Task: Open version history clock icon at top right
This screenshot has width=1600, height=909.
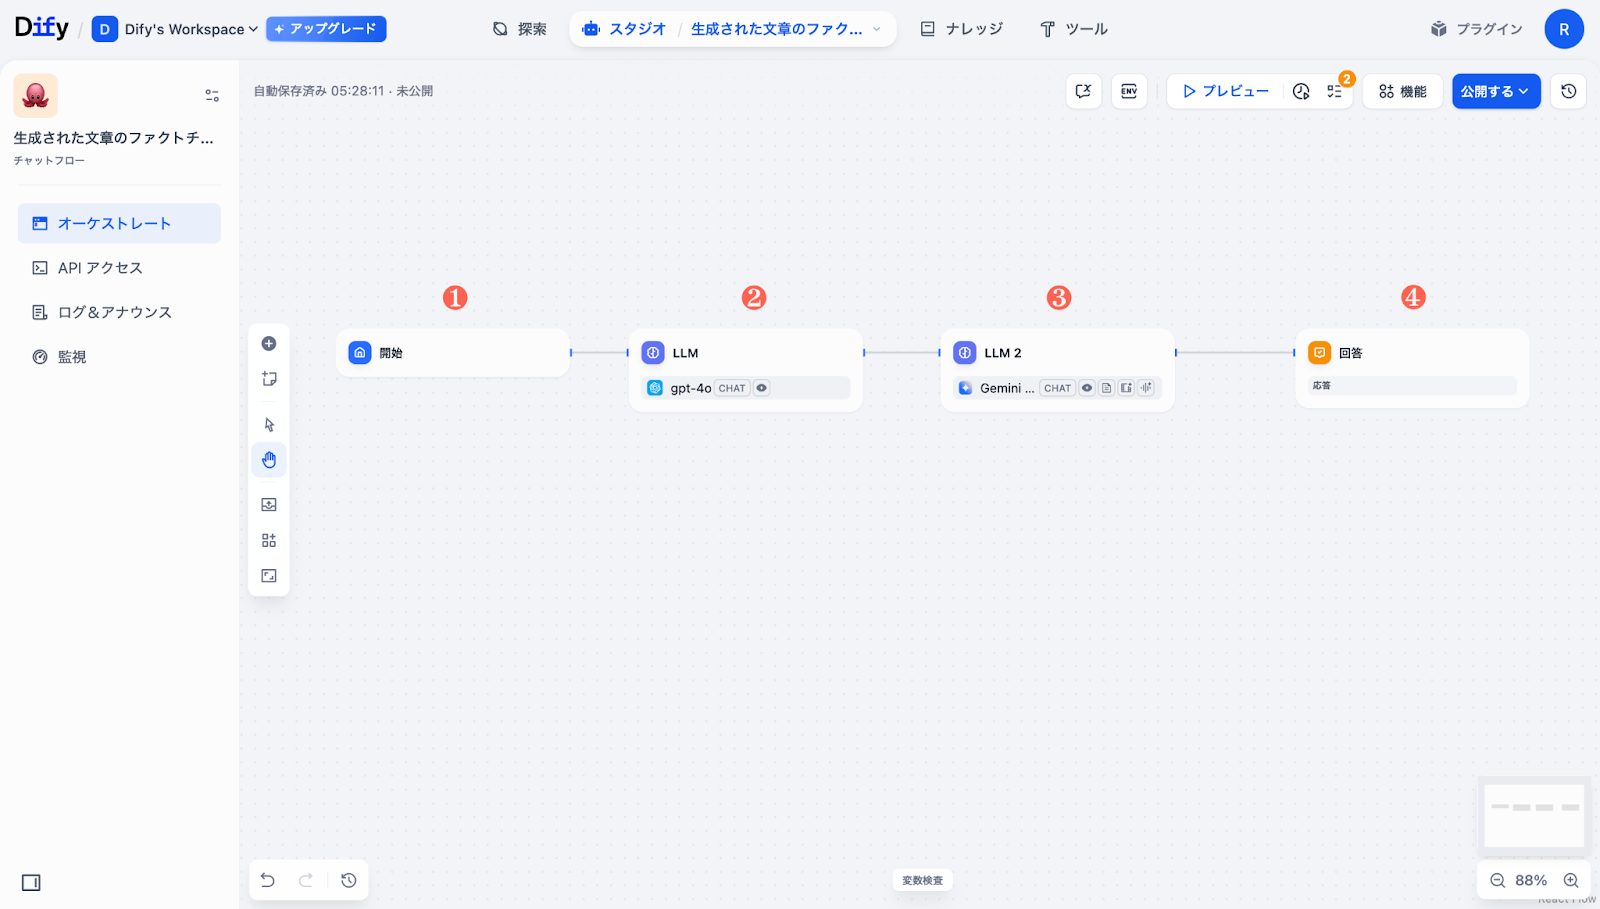Action: click(1568, 91)
